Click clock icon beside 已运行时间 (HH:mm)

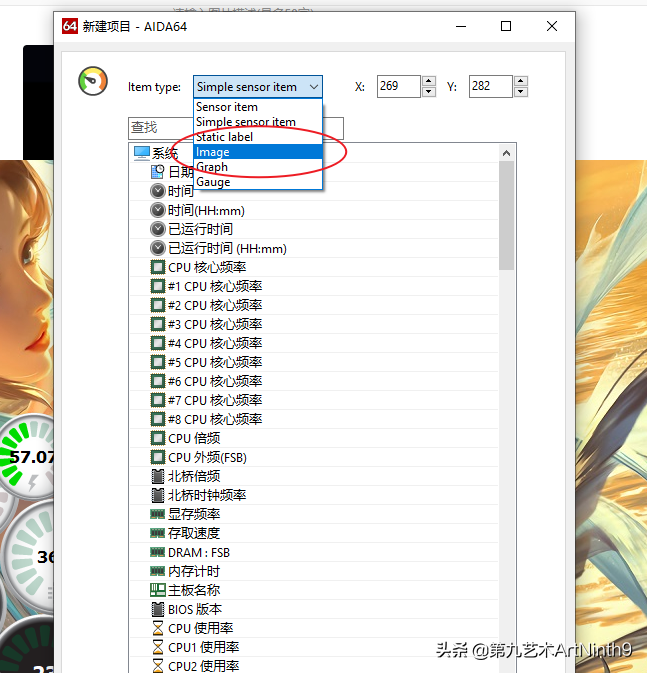point(158,248)
